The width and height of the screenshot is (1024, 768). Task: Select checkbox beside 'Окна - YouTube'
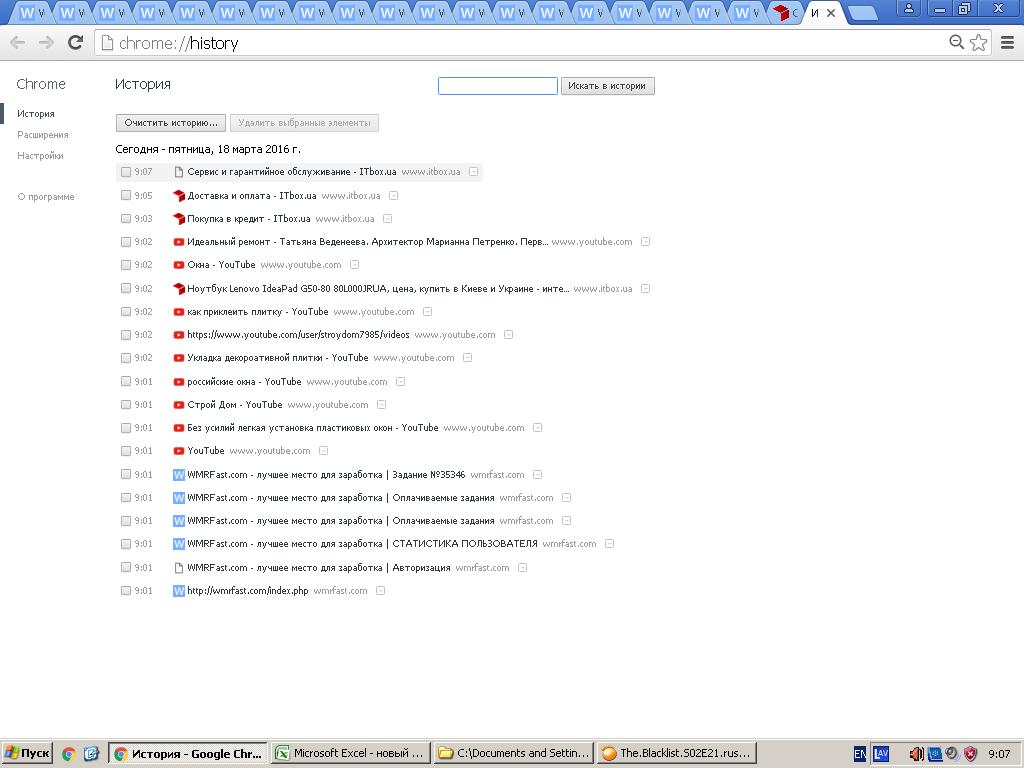coord(126,264)
